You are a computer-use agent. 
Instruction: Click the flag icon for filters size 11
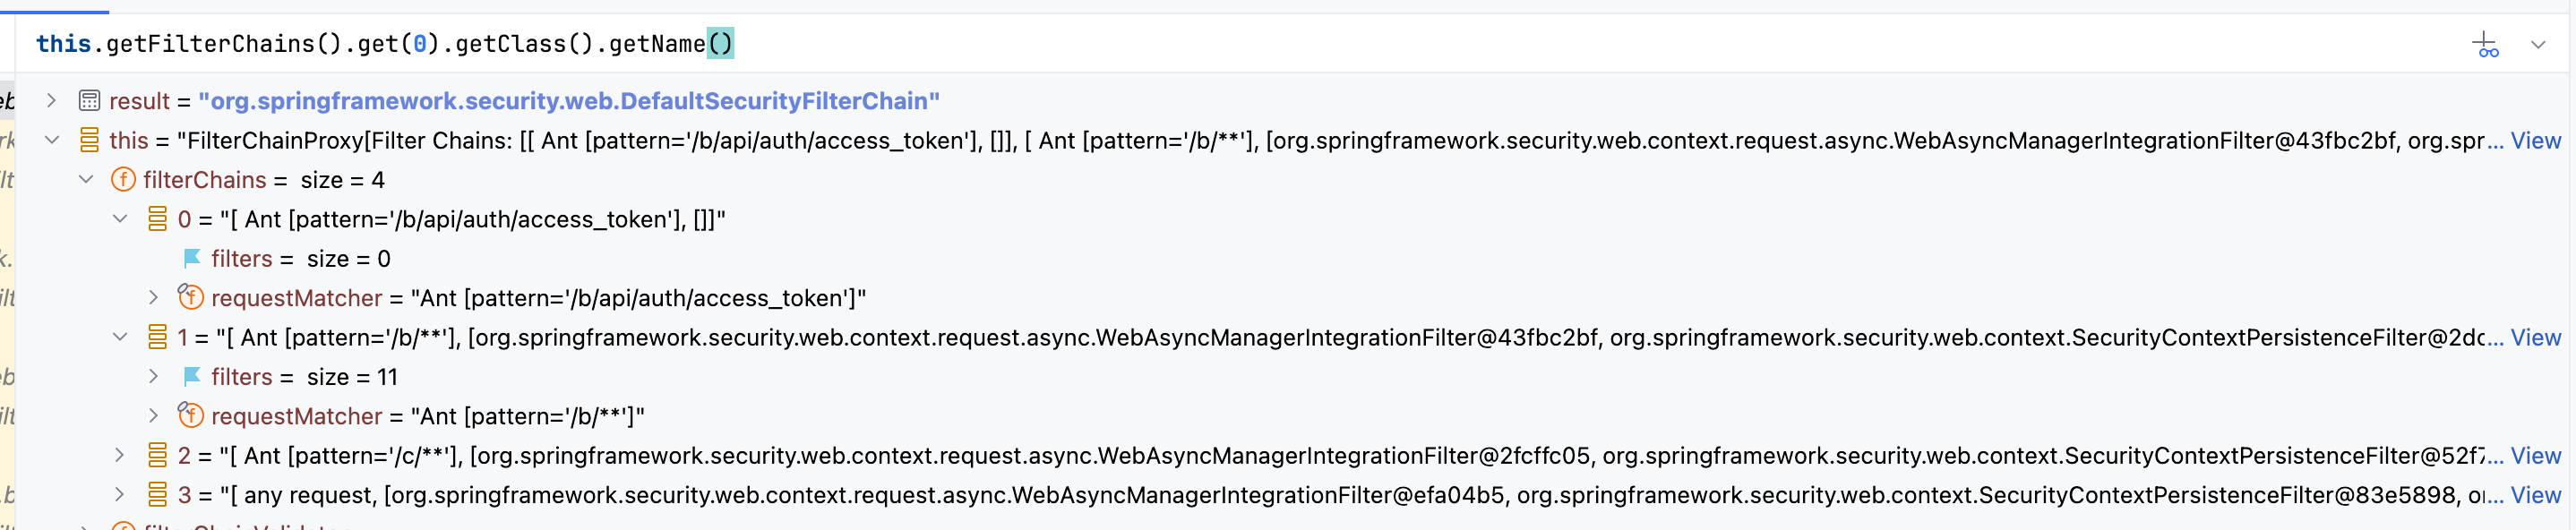(192, 377)
